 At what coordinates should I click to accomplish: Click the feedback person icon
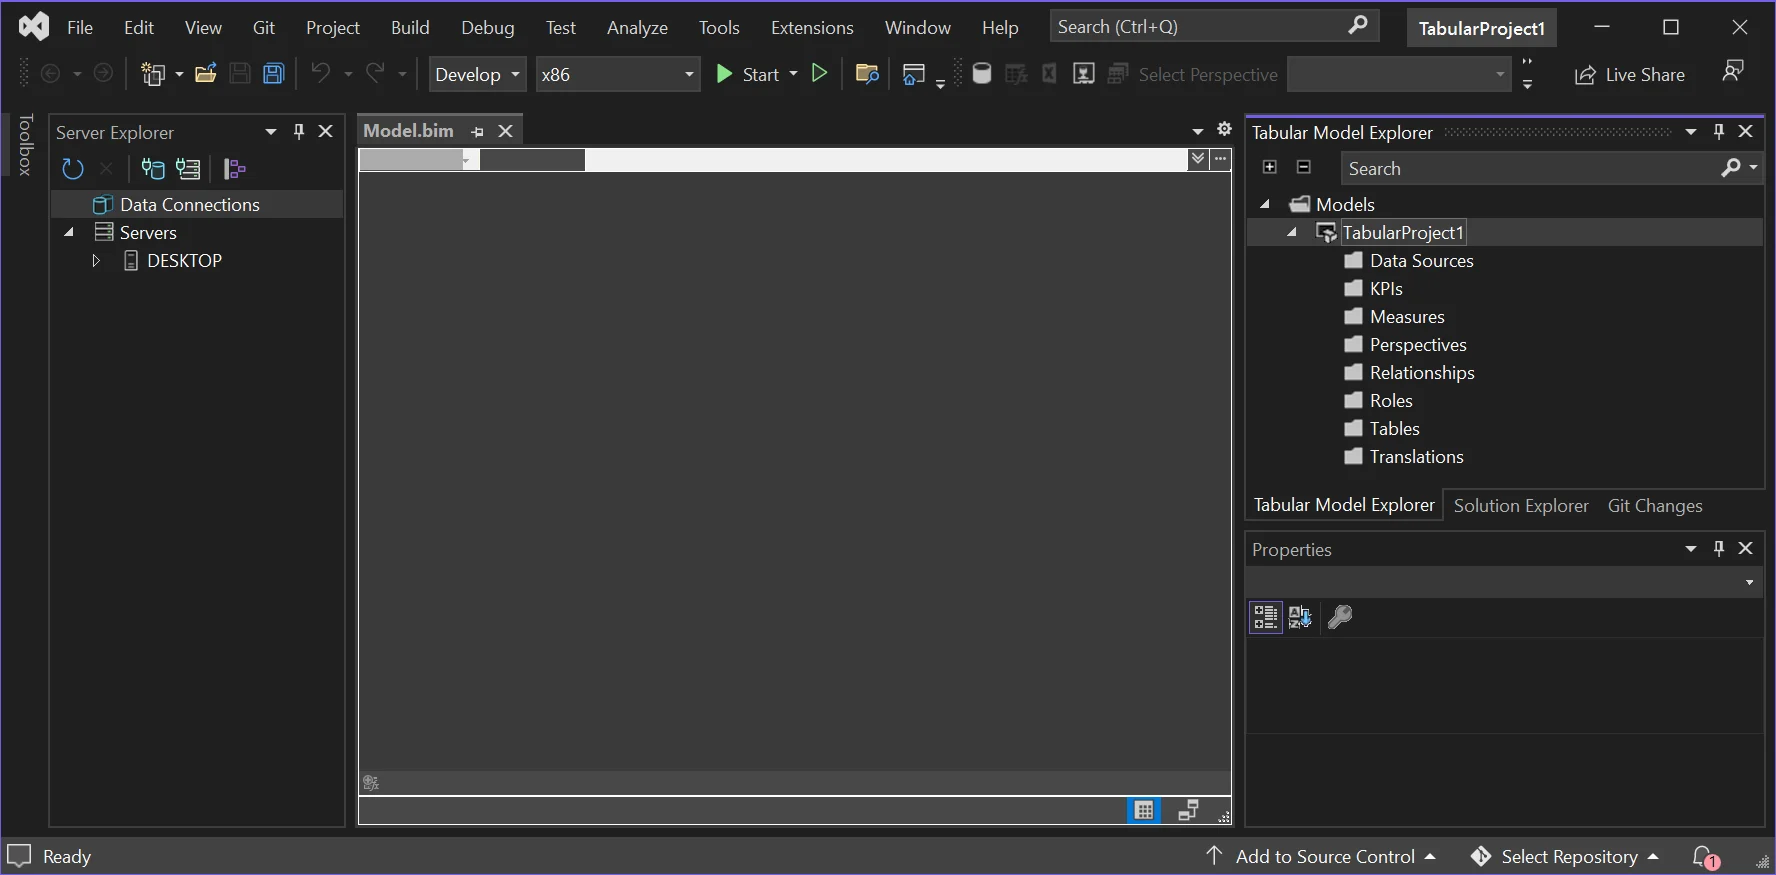coord(1733,71)
